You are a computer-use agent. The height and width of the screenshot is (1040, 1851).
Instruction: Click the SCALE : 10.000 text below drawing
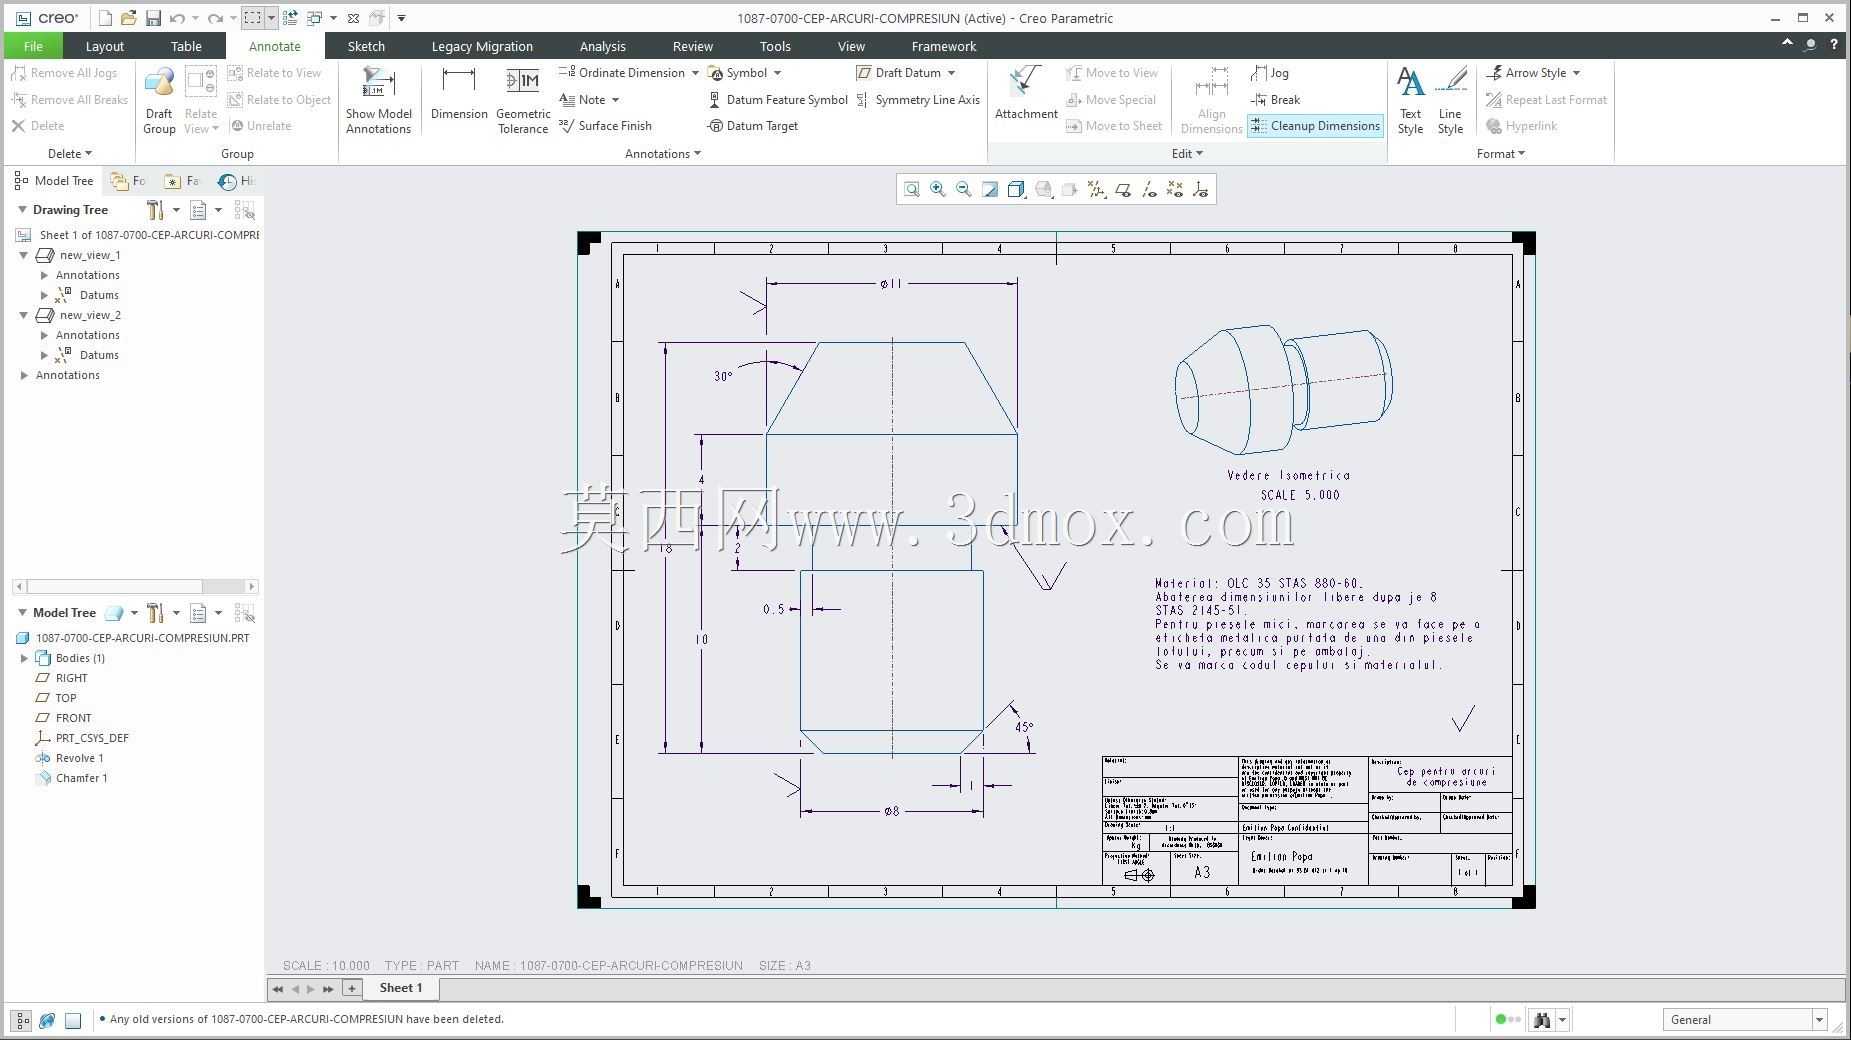(x=326, y=966)
